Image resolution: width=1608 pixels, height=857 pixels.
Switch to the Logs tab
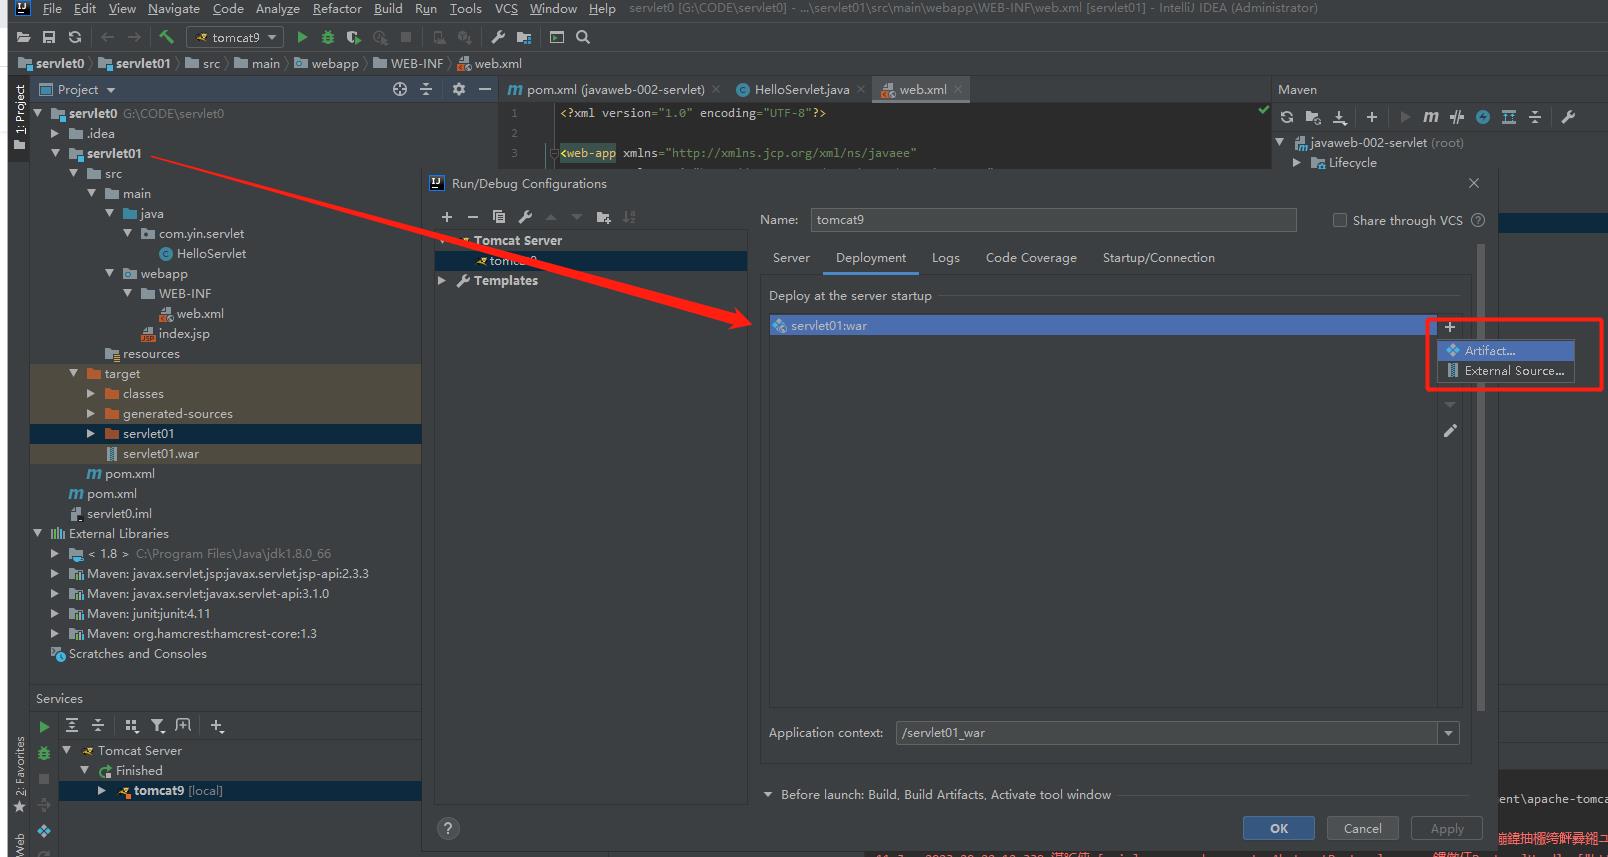coord(945,258)
